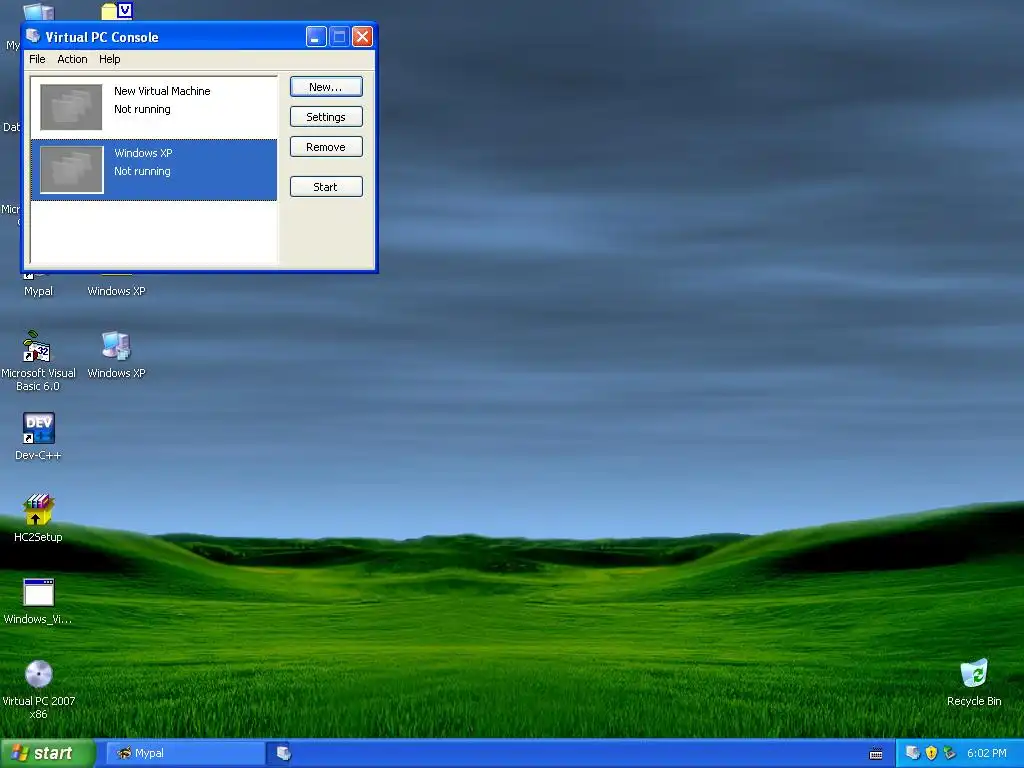This screenshot has height=768, width=1024.
Task: Click the yellow security shield tray icon
Action: [x=931, y=753]
